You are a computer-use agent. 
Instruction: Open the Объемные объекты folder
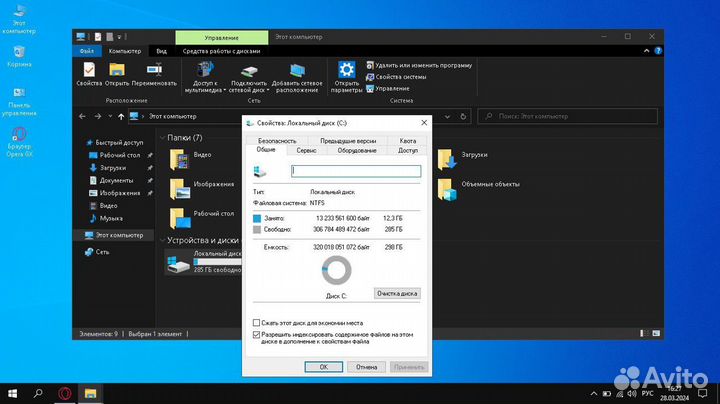(x=445, y=186)
